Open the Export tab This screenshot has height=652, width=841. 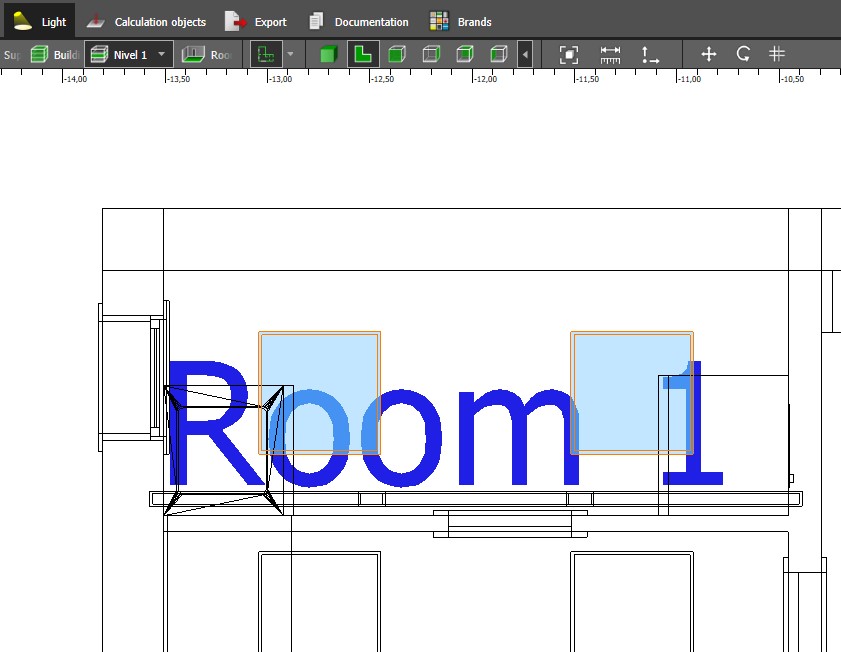tap(256, 21)
